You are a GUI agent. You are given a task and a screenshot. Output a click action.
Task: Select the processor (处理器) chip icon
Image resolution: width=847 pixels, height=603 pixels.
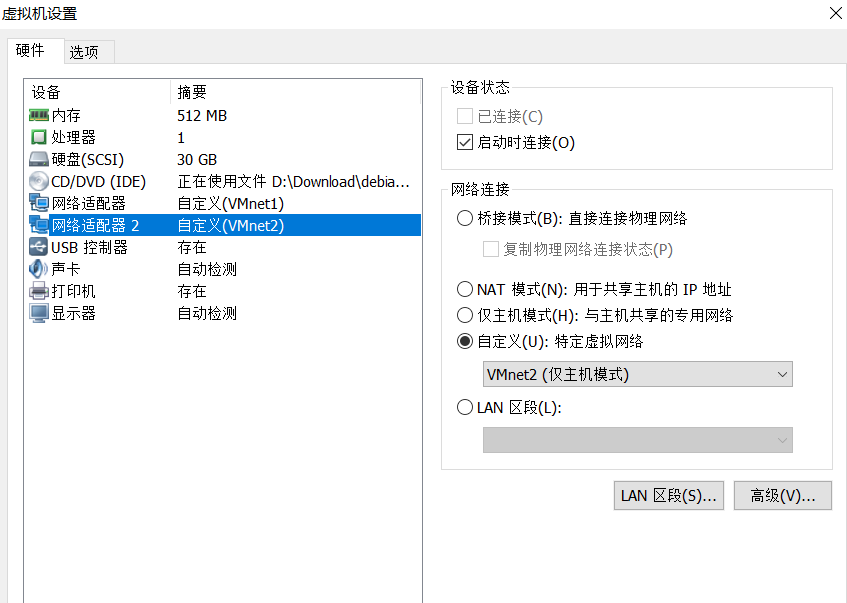[x=39, y=138]
